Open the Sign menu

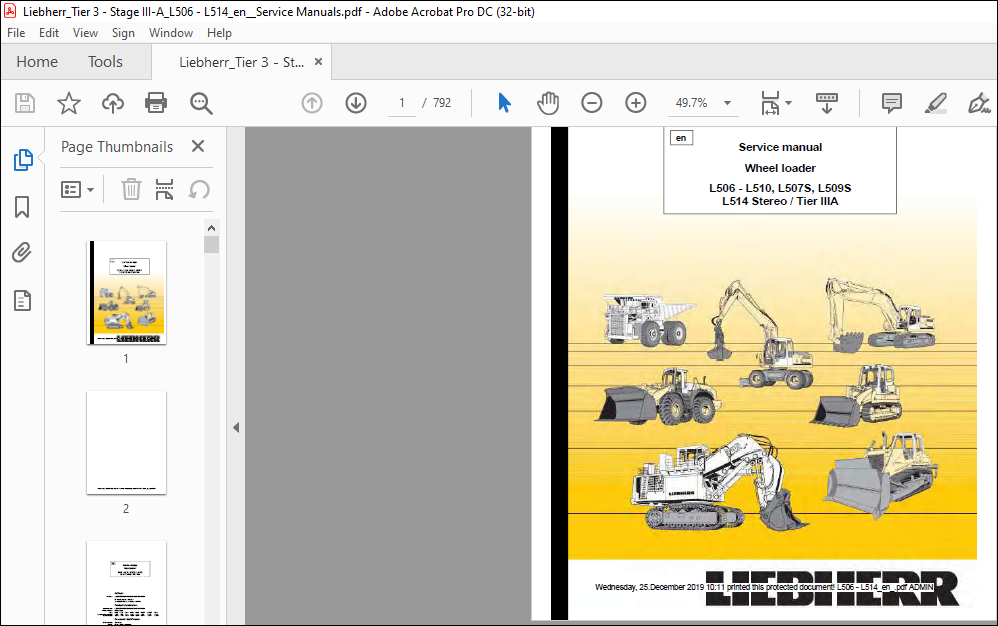click(123, 33)
